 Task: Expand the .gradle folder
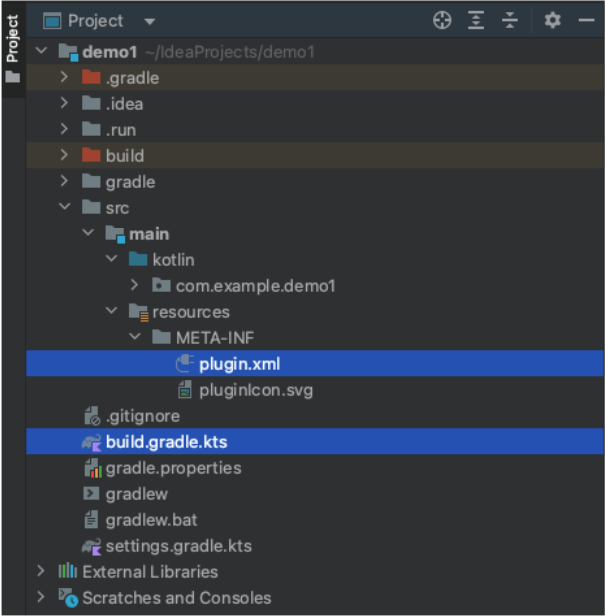point(64,77)
